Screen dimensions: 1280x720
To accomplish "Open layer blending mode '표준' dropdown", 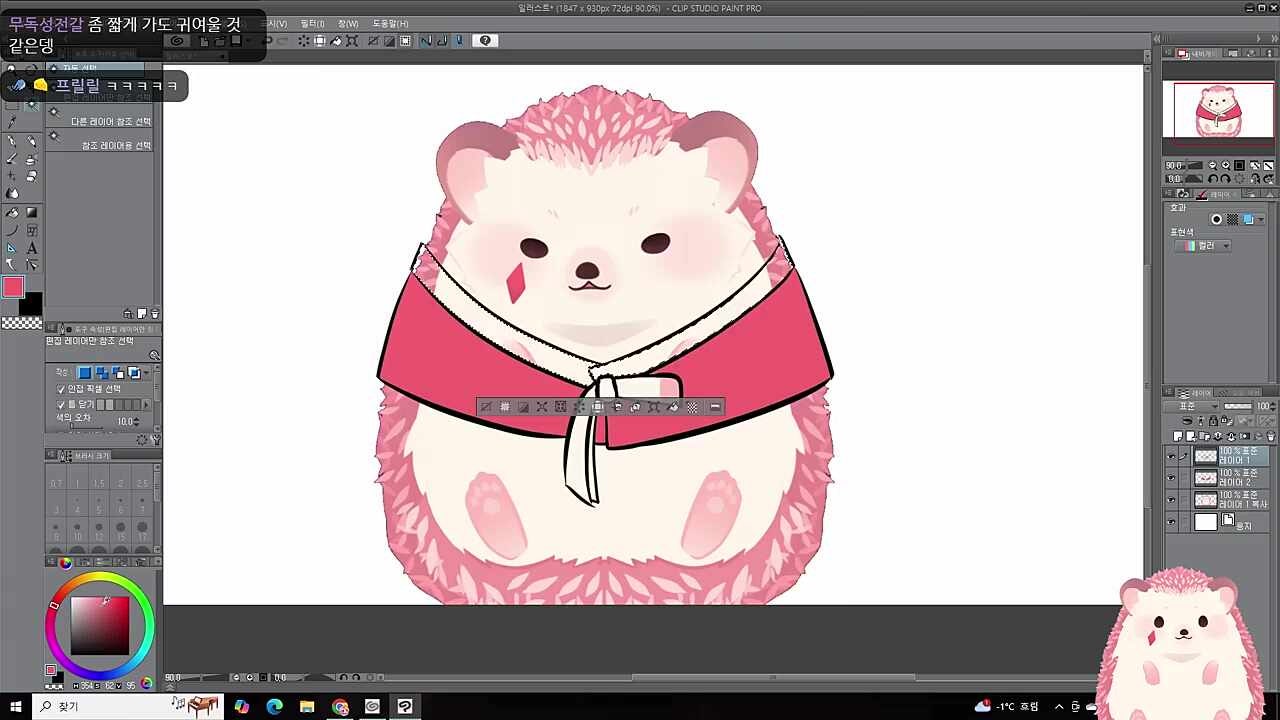I will [x=1195, y=407].
